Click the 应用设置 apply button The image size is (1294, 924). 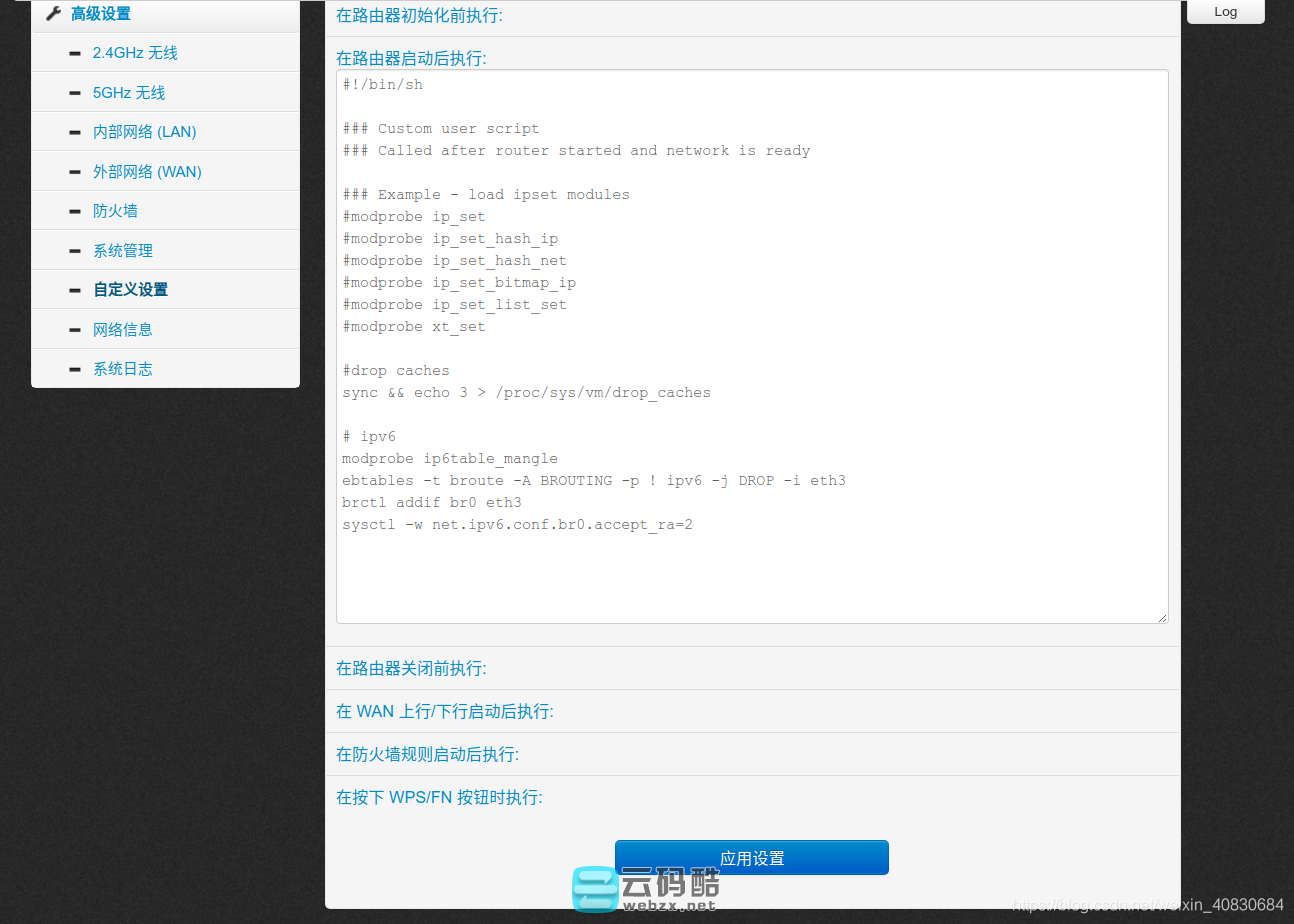click(751, 858)
